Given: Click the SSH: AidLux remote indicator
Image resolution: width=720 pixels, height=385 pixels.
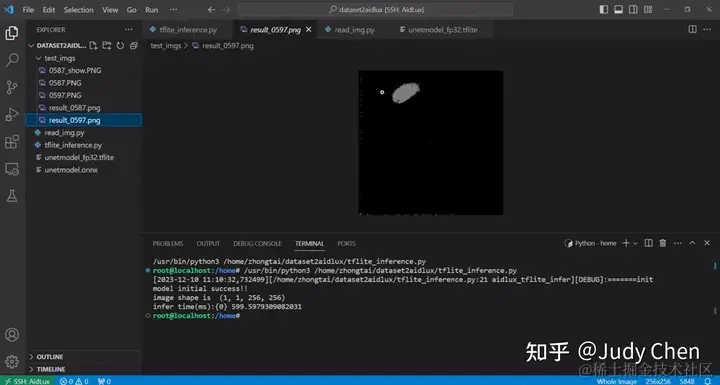Looking at the screenshot, I should tap(28, 381).
